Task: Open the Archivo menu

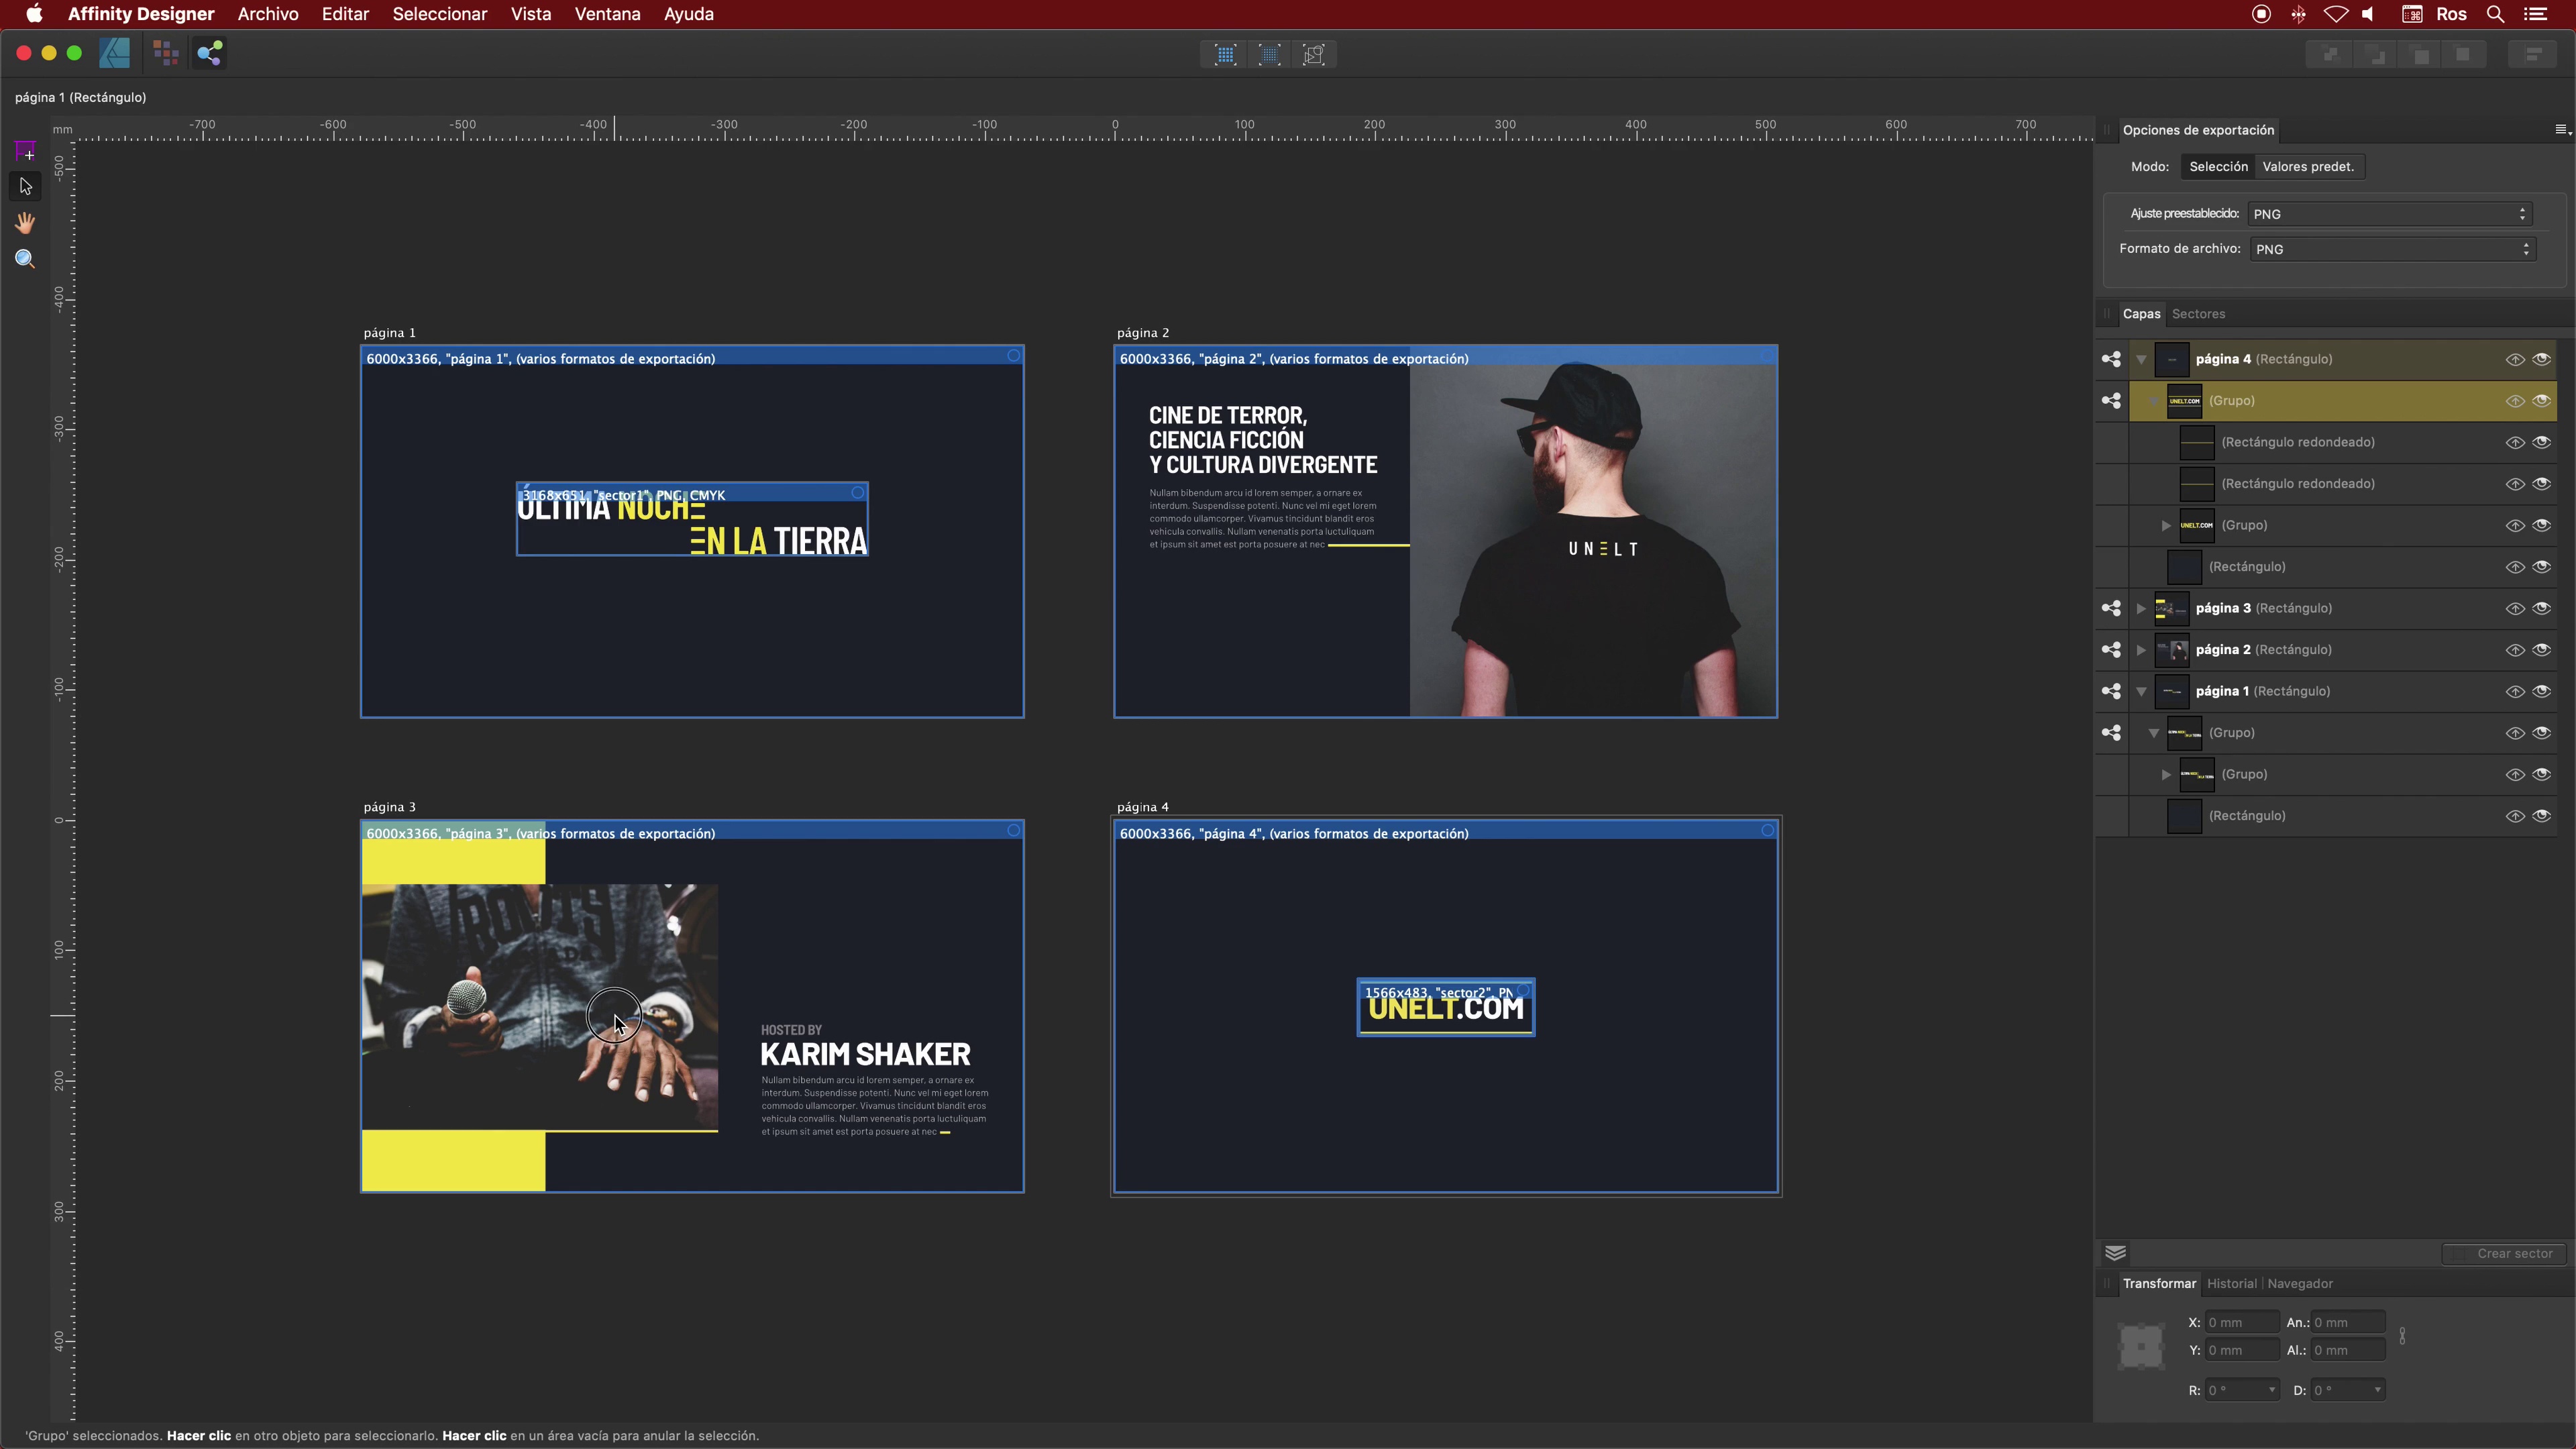Action: point(268,14)
